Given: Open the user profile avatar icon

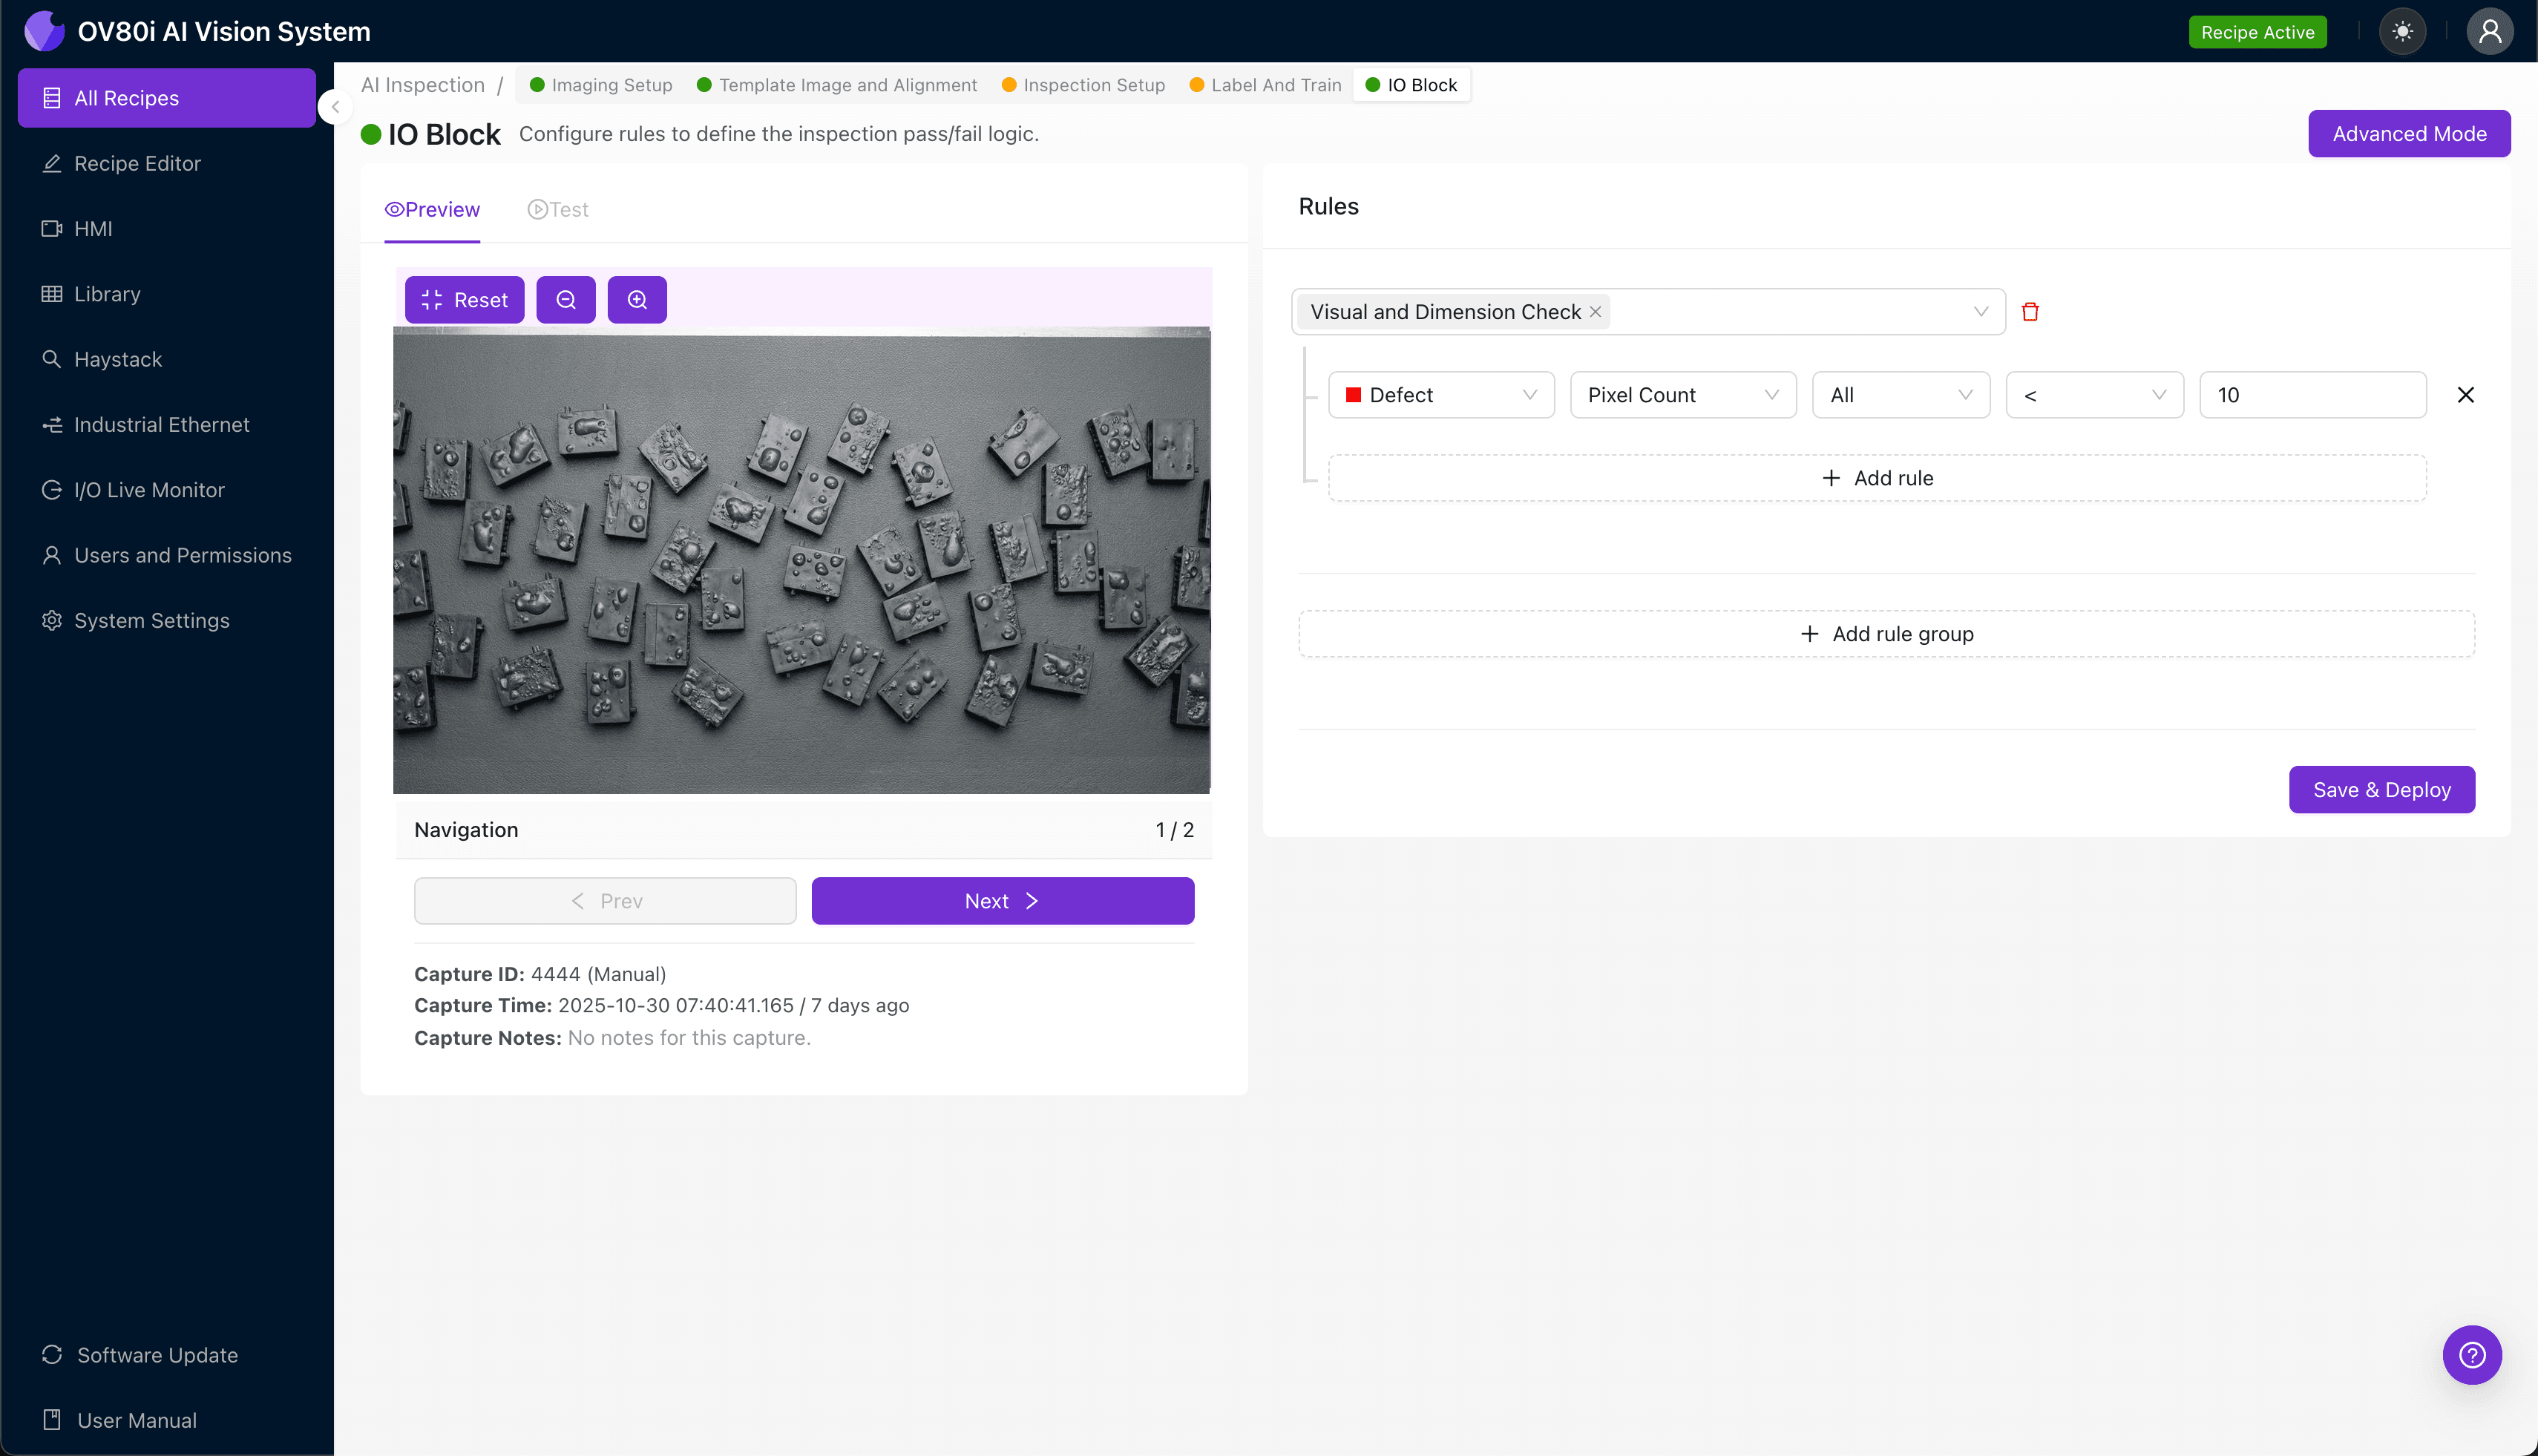Looking at the screenshot, I should click(2489, 32).
